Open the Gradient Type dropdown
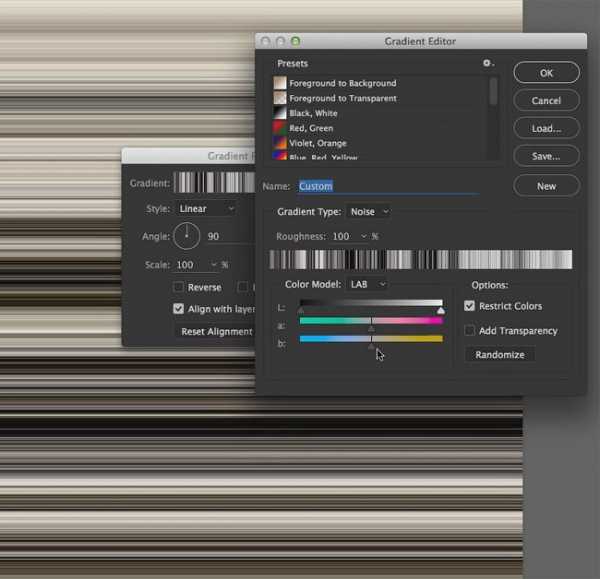 click(x=369, y=212)
